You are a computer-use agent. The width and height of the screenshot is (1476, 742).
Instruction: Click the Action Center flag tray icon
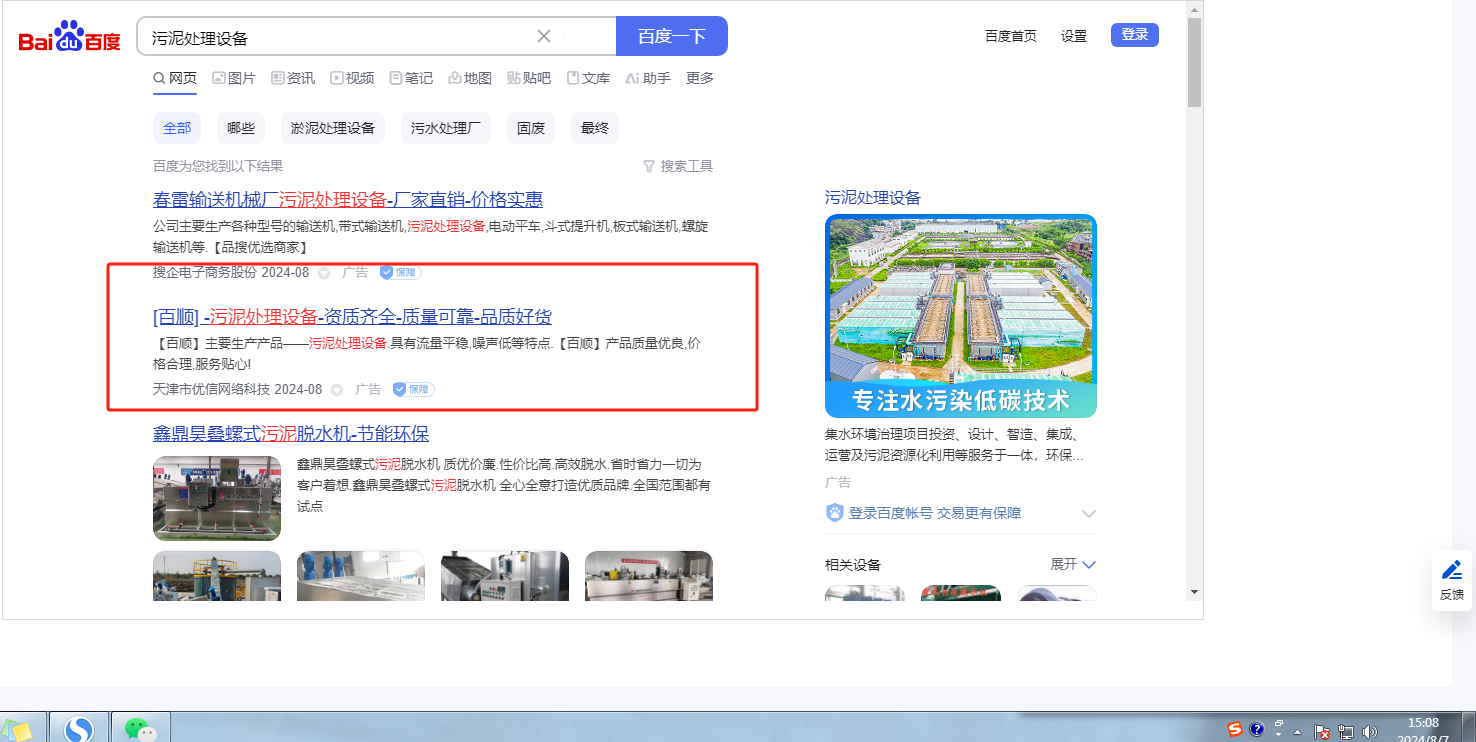[x=1322, y=731]
